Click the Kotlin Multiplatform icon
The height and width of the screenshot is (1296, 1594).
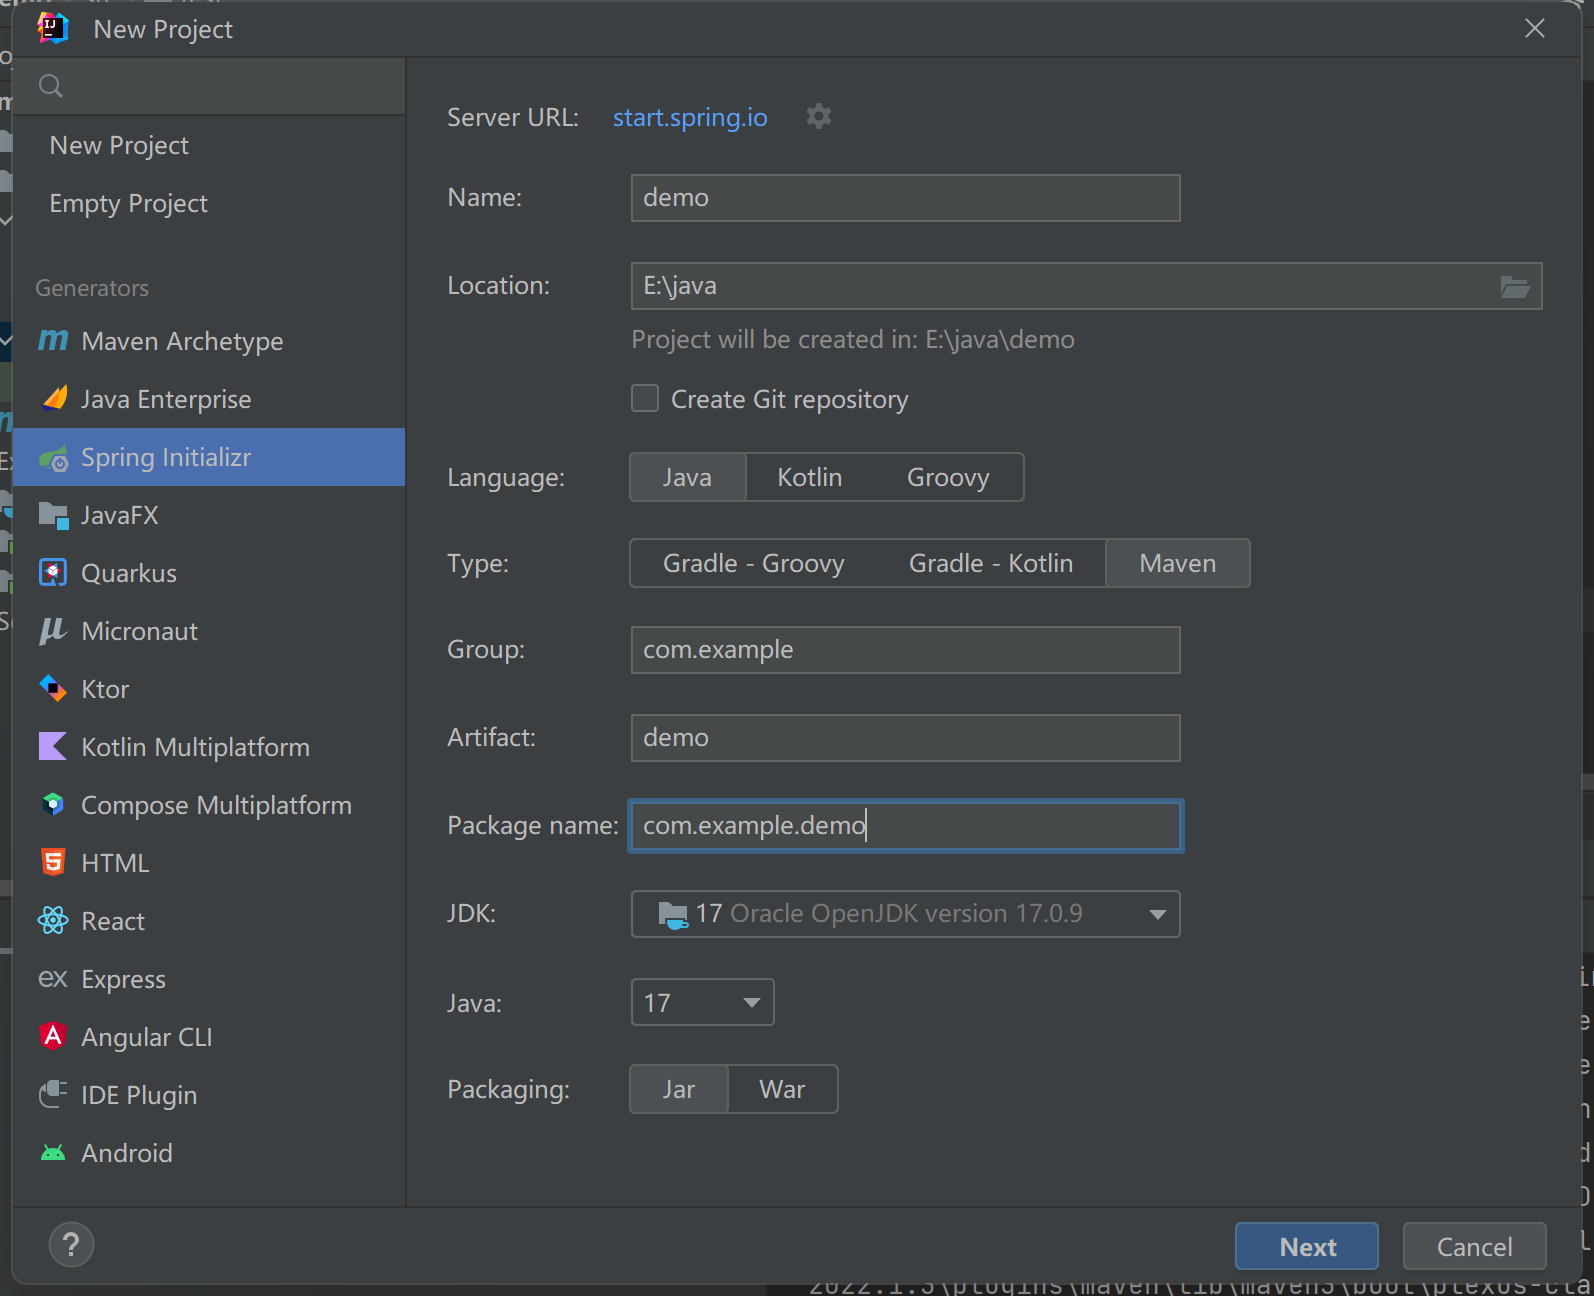click(x=53, y=747)
